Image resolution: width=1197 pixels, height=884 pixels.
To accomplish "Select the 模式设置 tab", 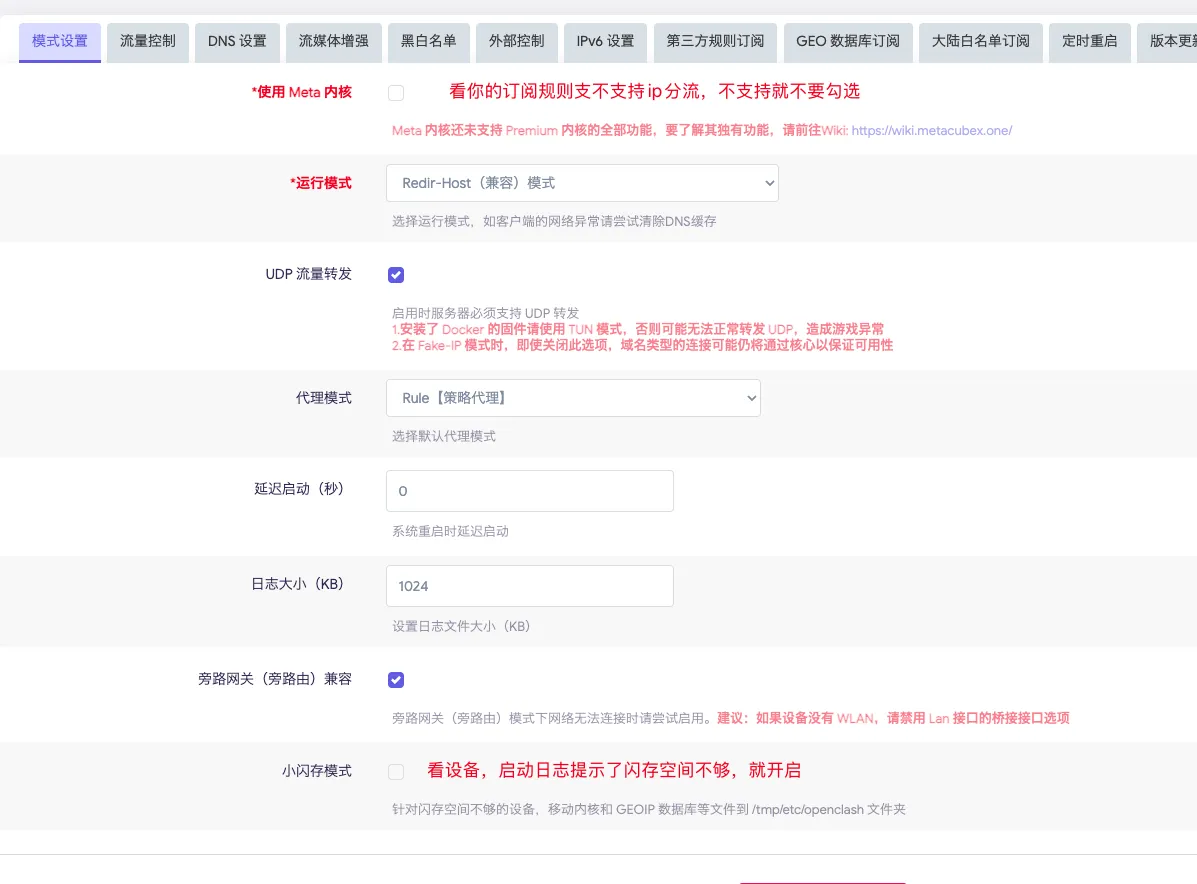I will coord(60,42).
